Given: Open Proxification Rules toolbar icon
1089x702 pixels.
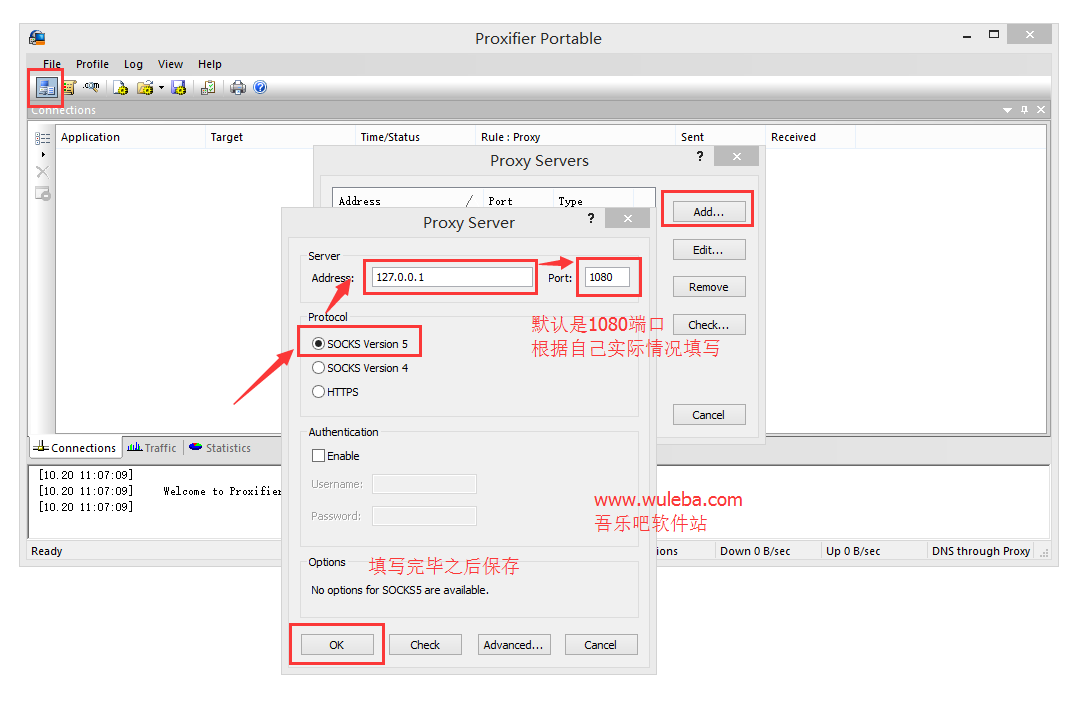Looking at the screenshot, I should (69, 87).
